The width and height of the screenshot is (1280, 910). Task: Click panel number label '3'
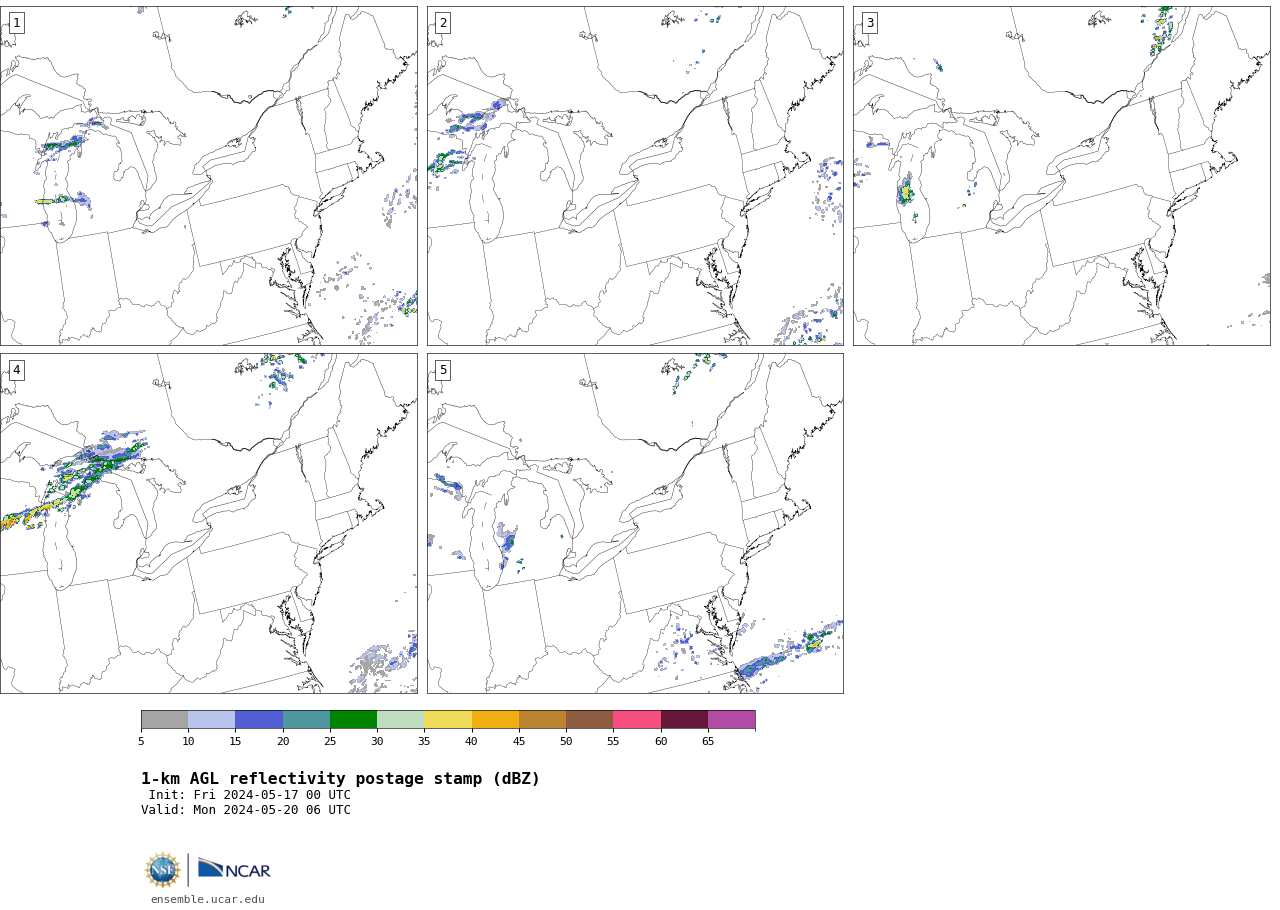click(869, 23)
